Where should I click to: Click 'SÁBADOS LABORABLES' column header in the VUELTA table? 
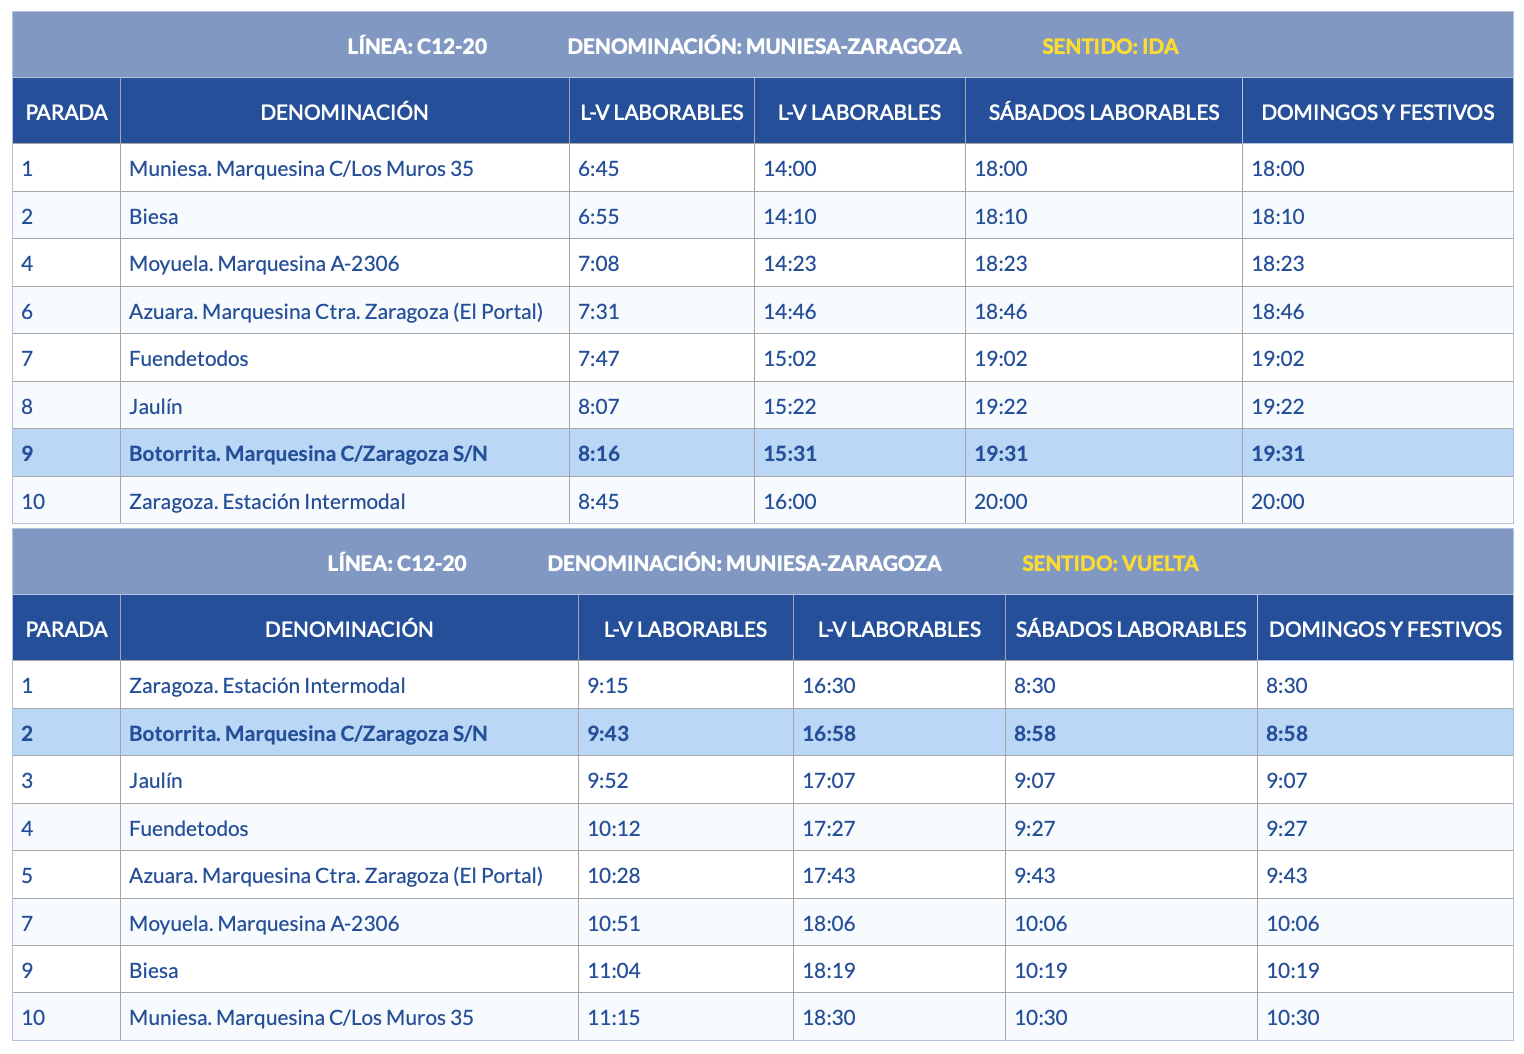(1131, 629)
